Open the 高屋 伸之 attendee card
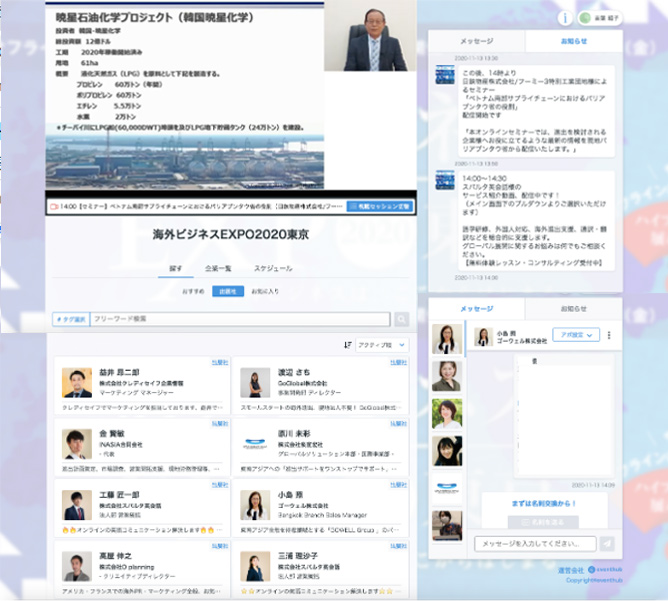668x601 pixels. (142, 569)
